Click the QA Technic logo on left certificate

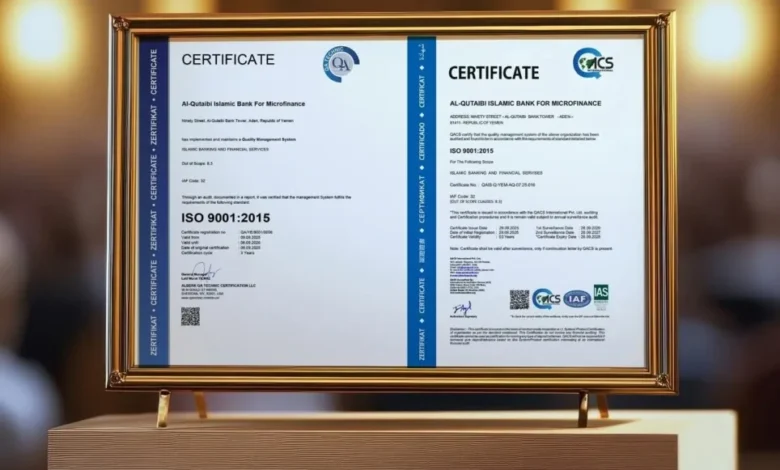tap(341, 64)
